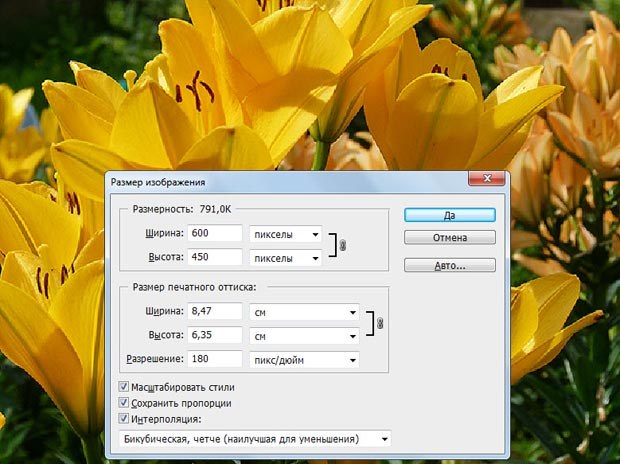Expand the Бикубическая, четче interpolation method dropdown
Image resolution: width=620 pixels, height=464 pixels.
tap(253, 438)
